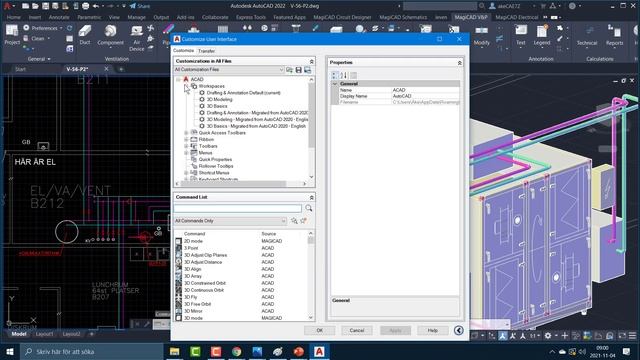Click the OK button
Viewport: 640px width, 360px height.
[x=320, y=330]
